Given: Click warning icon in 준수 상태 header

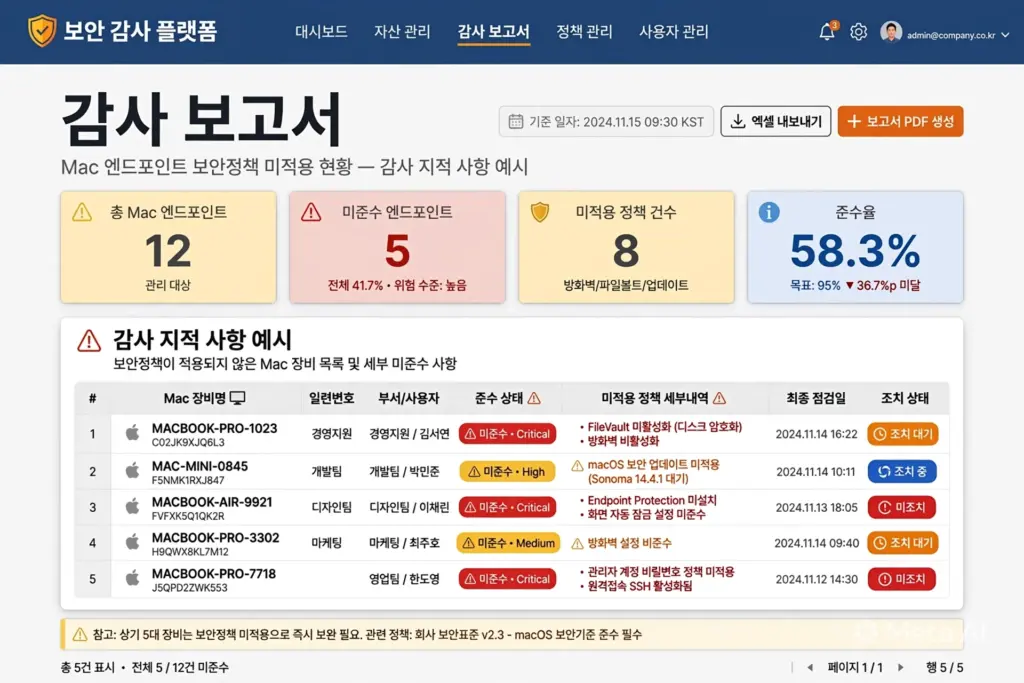Looking at the screenshot, I should [534, 398].
